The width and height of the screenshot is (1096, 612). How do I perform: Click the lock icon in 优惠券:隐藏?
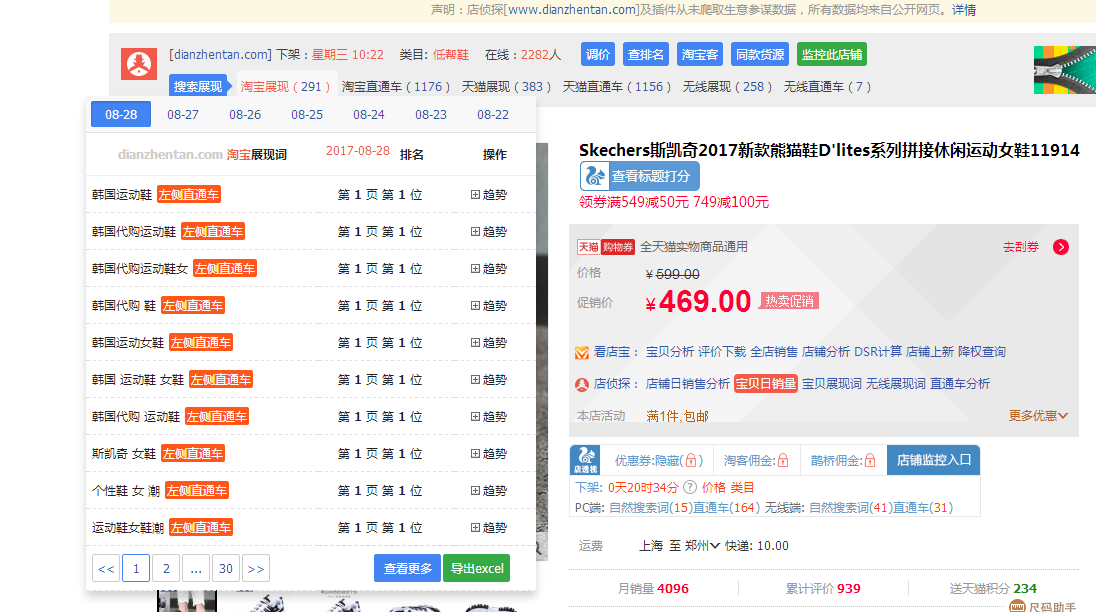point(691,461)
